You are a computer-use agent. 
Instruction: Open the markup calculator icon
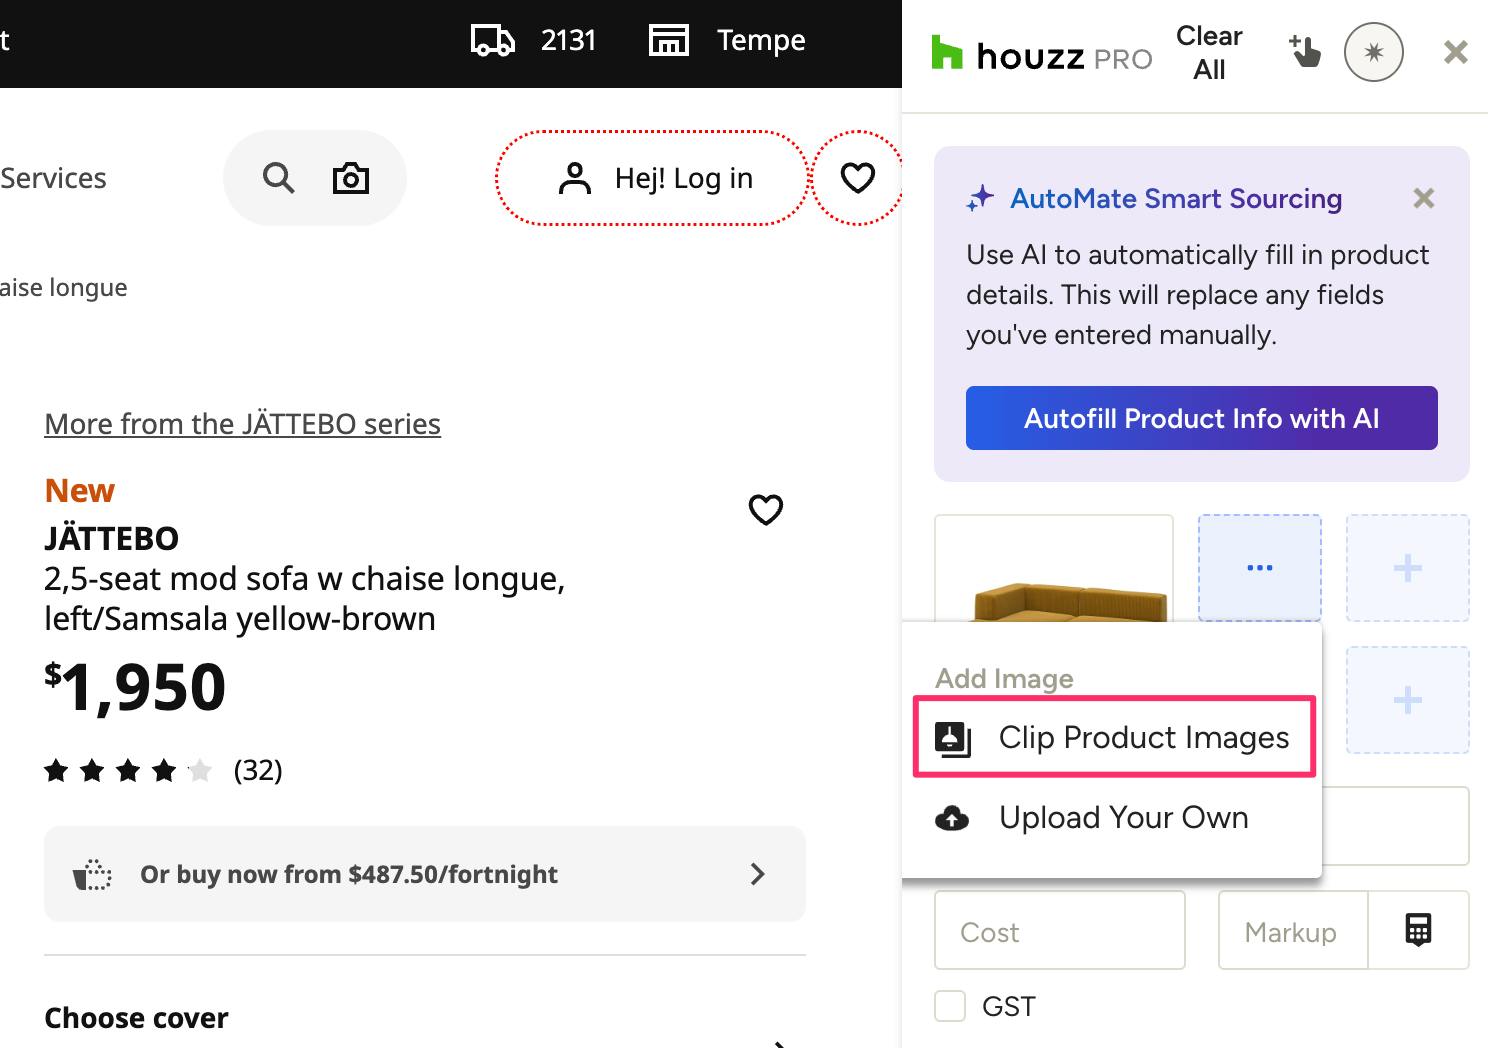1418,930
